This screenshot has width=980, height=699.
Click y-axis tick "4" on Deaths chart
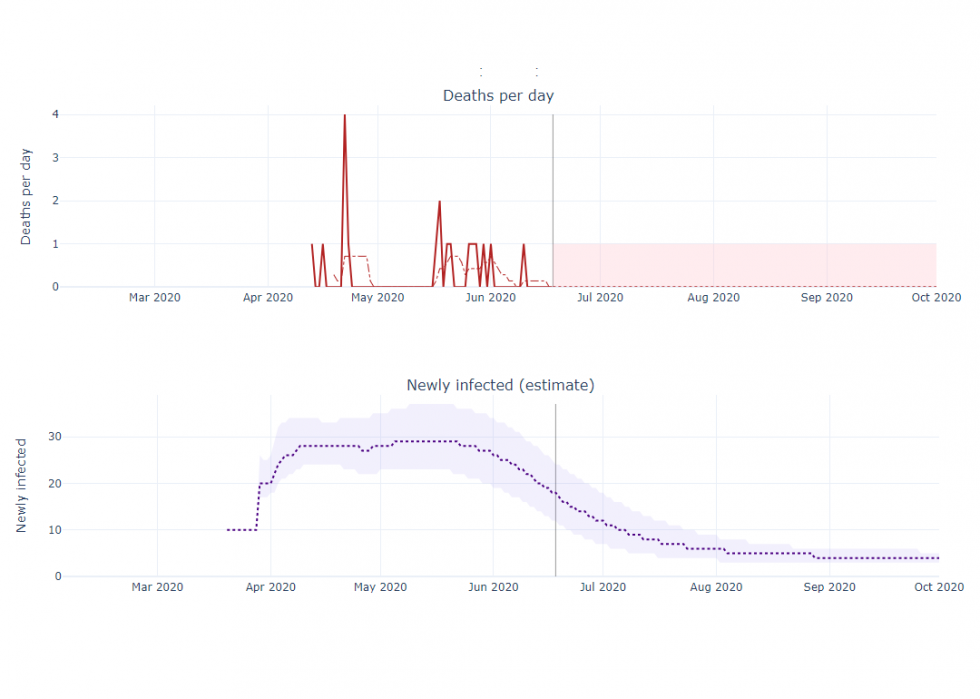pyautogui.click(x=56, y=114)
